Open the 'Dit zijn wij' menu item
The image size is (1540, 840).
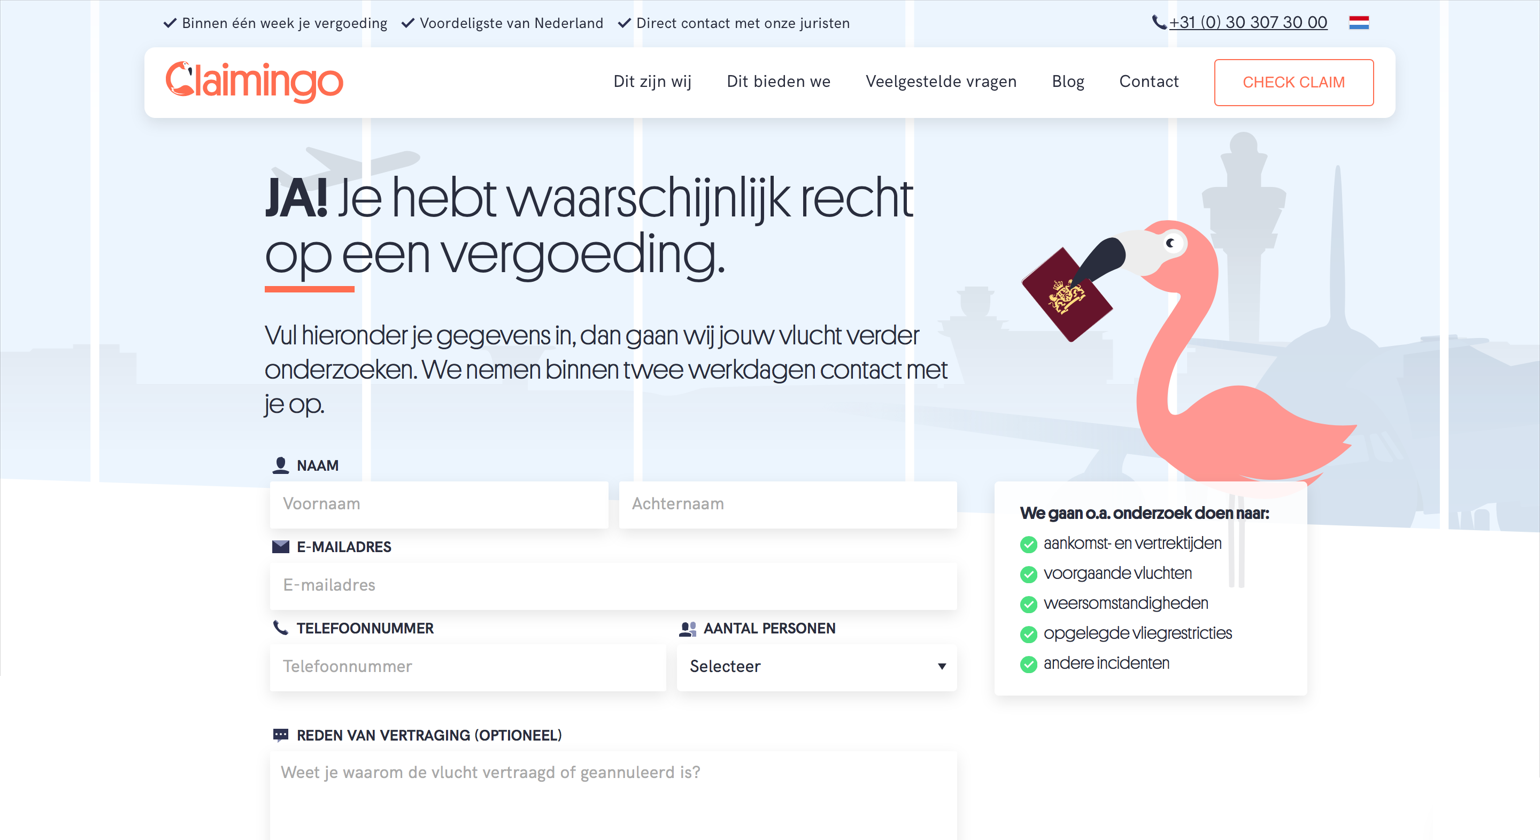[652, 82]
